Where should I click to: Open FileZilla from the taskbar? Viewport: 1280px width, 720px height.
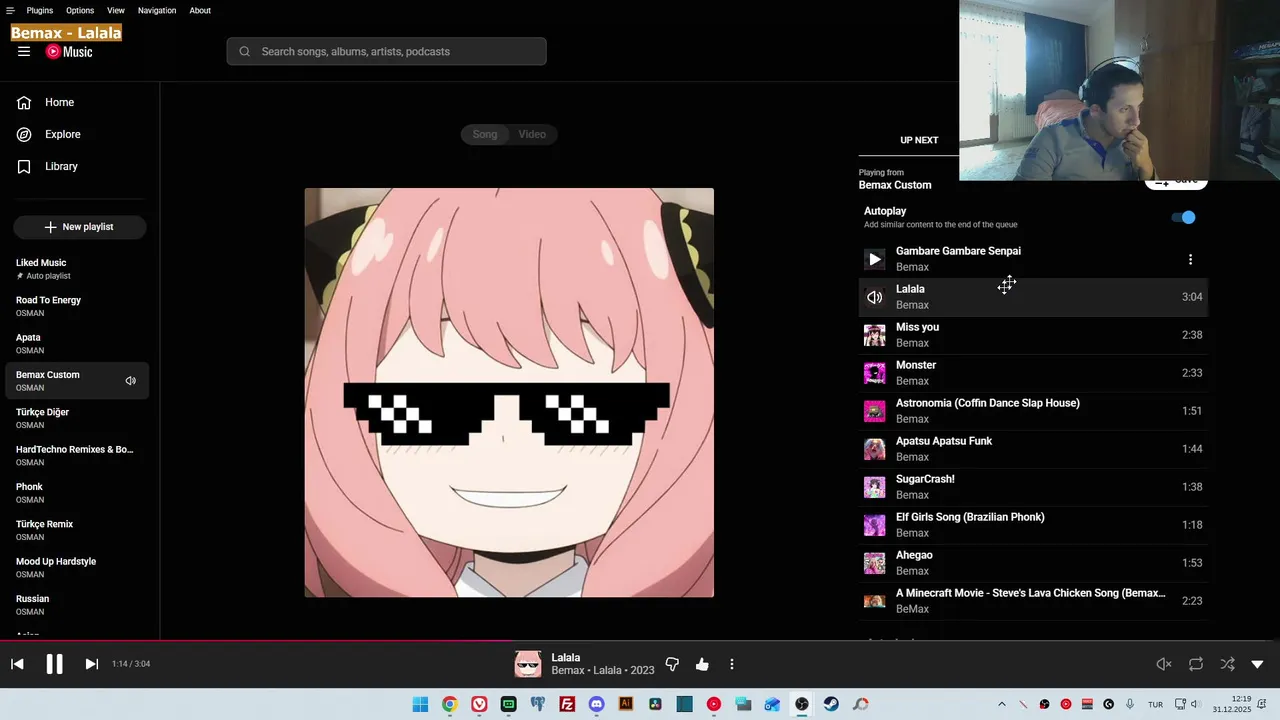point(567,704)
